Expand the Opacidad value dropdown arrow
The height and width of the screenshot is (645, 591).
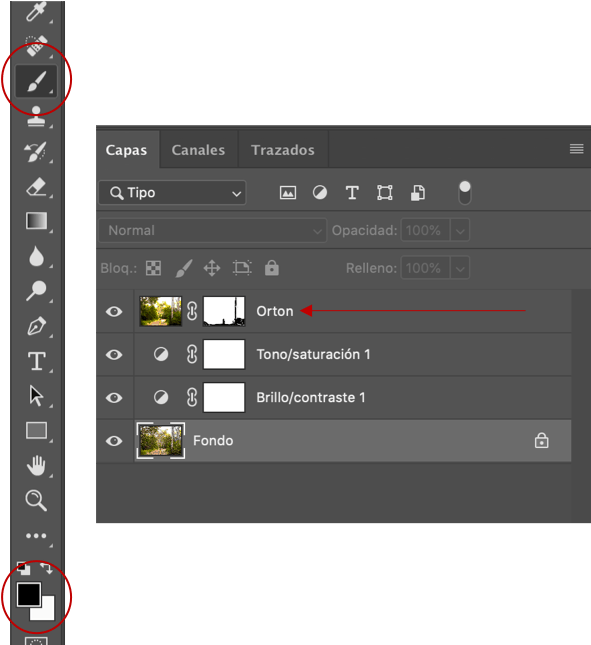[460, 230]
